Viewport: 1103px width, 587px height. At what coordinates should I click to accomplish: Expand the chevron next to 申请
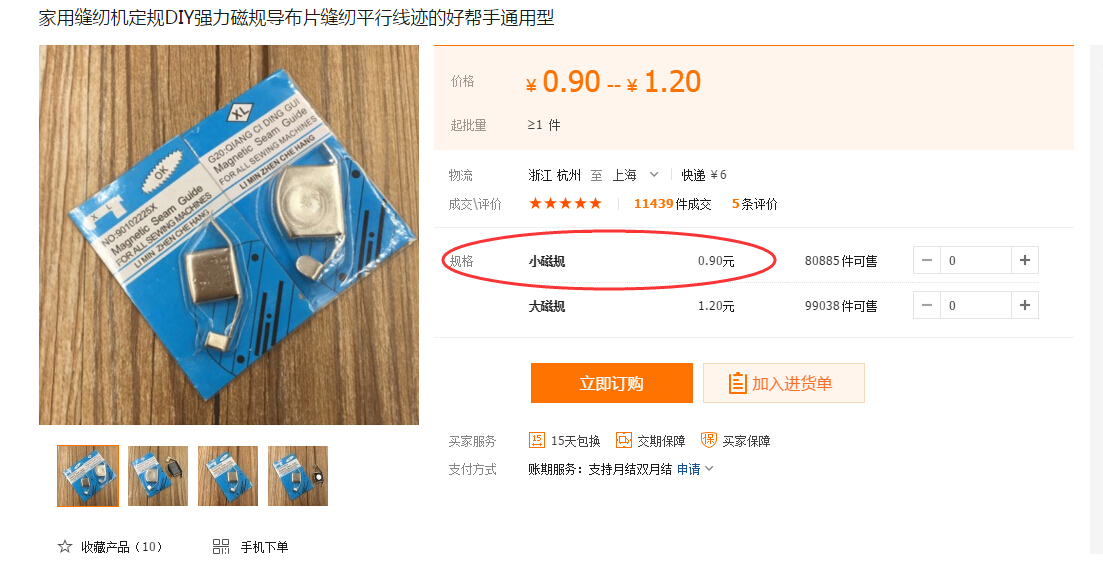(x=709, y=469)
